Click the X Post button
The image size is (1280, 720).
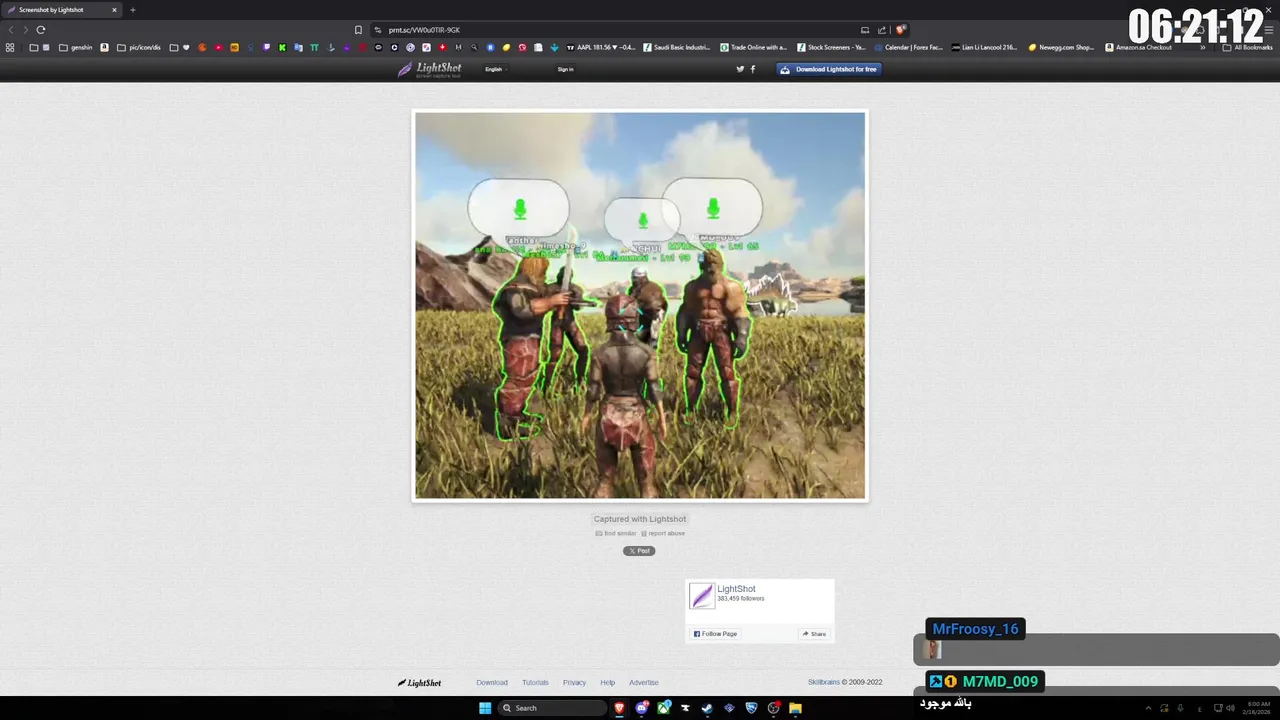(639, 551)
